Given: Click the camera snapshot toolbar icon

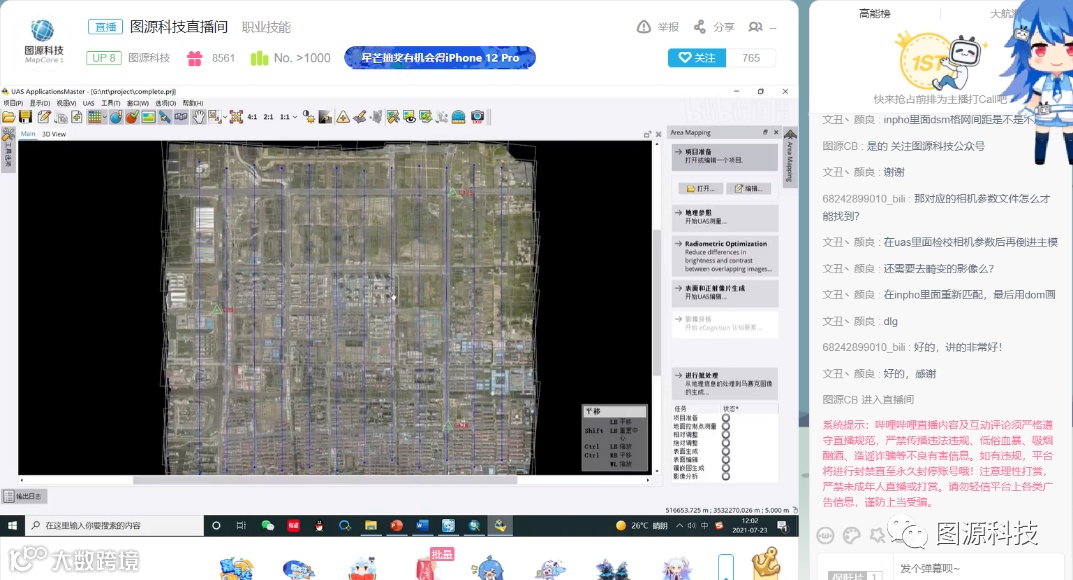Looking at the screenshot, I should pos(478,117).
